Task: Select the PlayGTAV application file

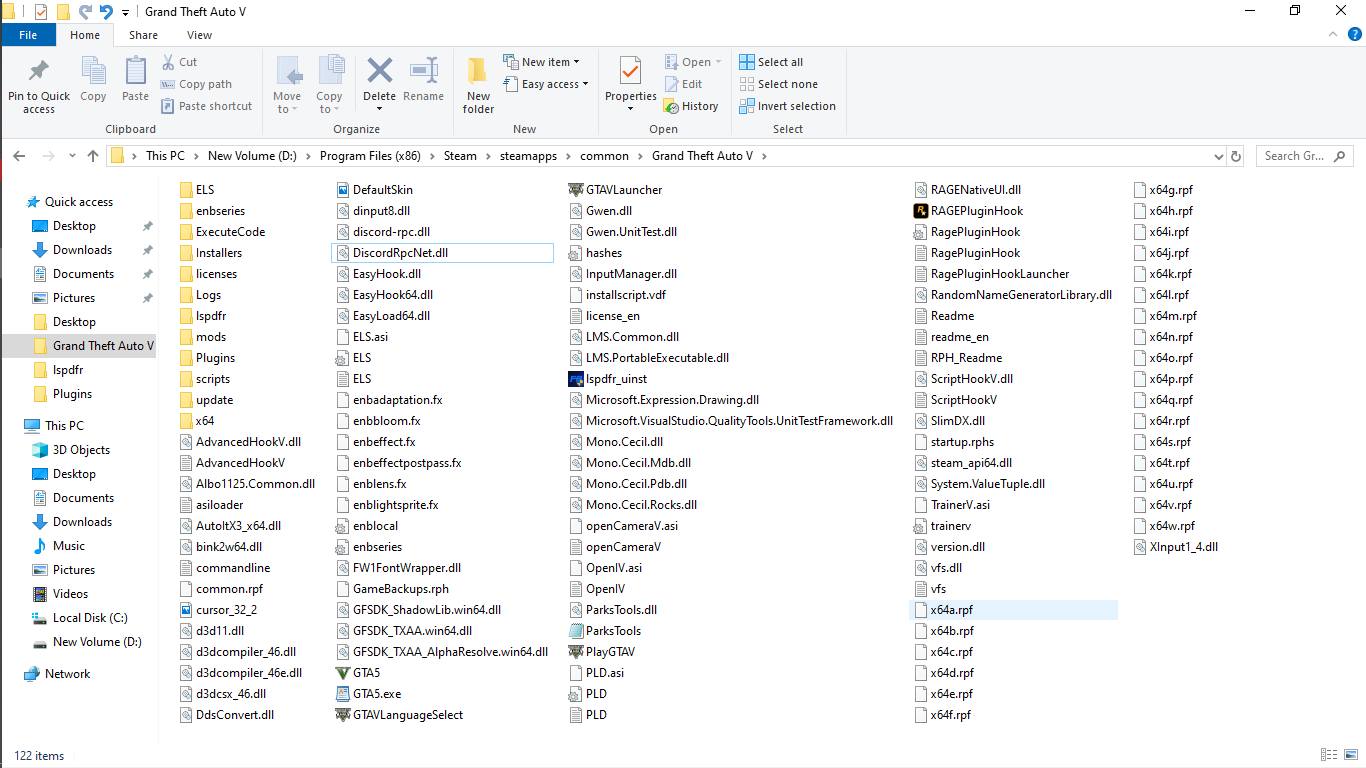Action: point(601,652)
